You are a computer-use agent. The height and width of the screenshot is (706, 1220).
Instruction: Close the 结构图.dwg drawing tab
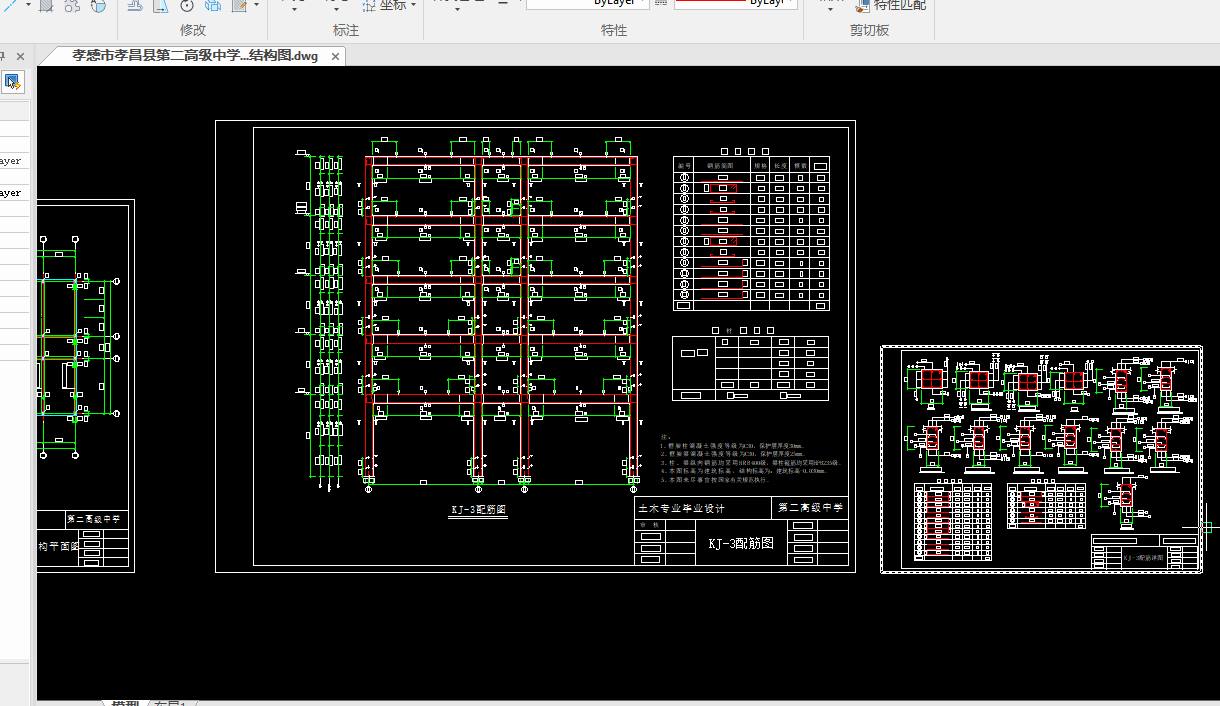click(x=336, y=56)
